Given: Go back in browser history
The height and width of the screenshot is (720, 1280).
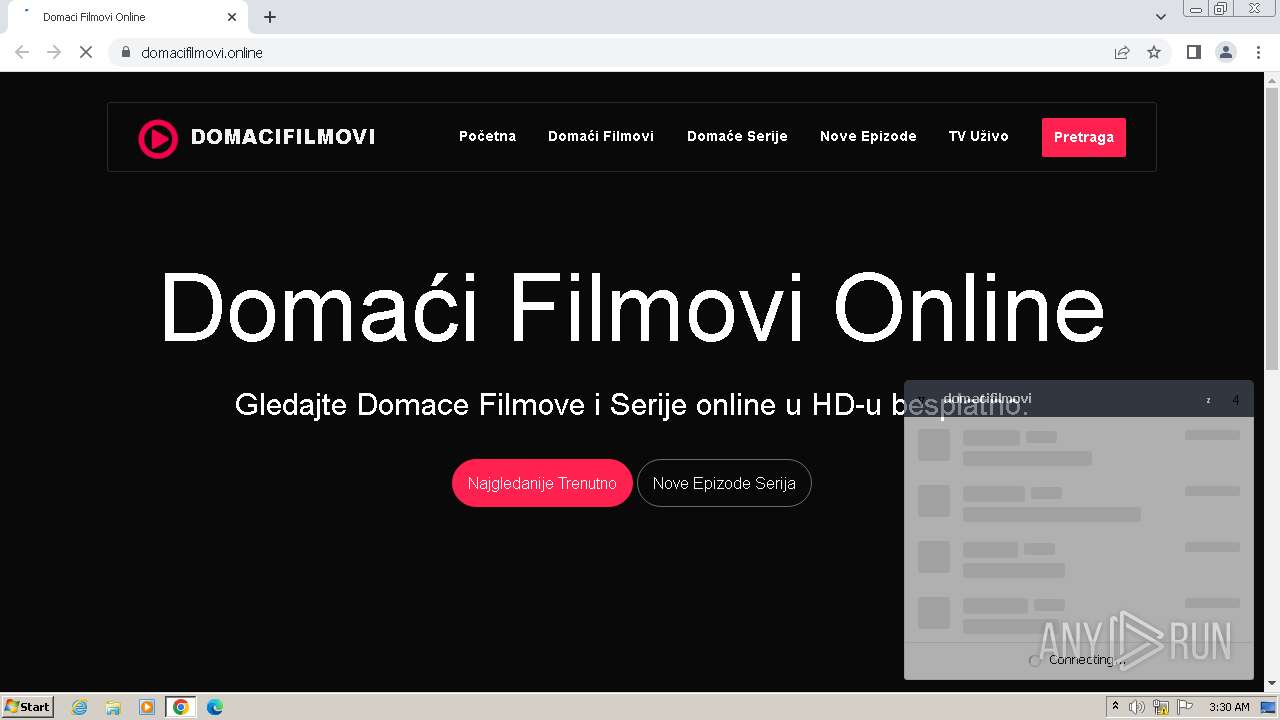Looking at the screenshot, I should (22, 52).
